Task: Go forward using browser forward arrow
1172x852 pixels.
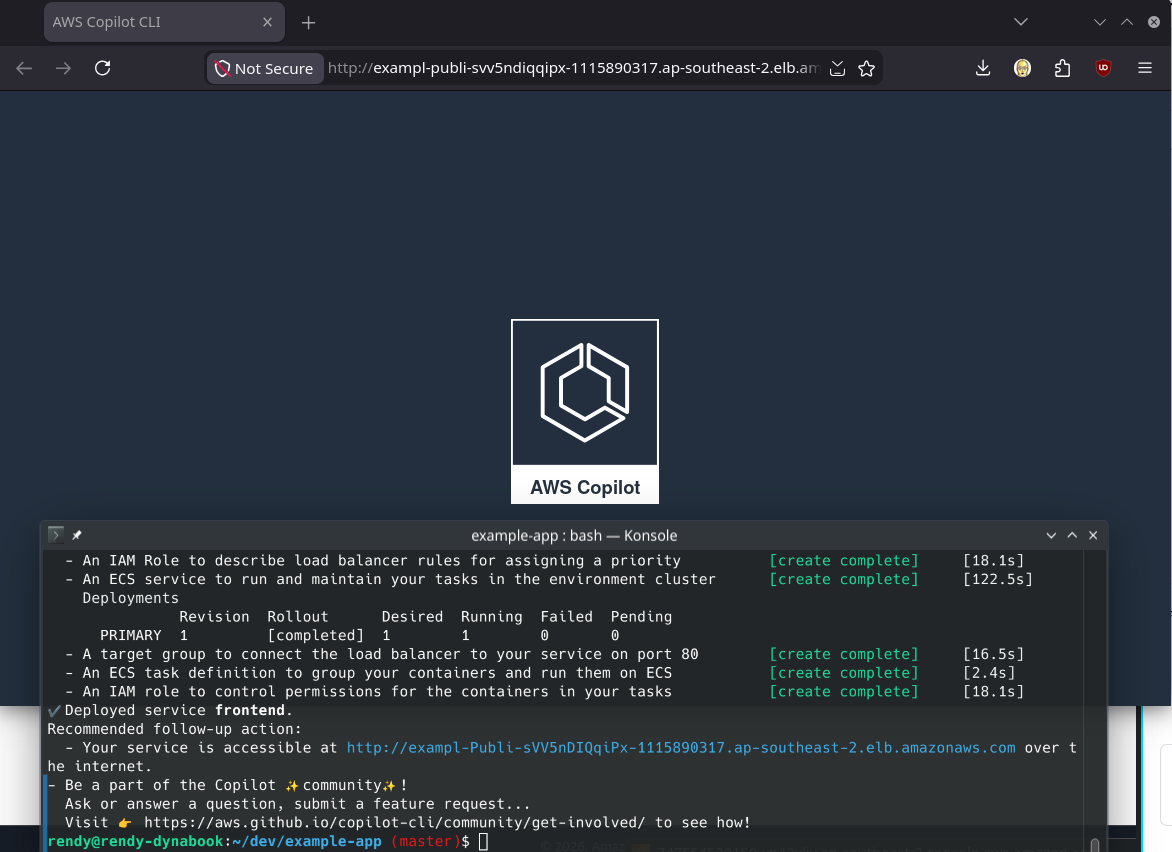Action: [x=64, y=69]
